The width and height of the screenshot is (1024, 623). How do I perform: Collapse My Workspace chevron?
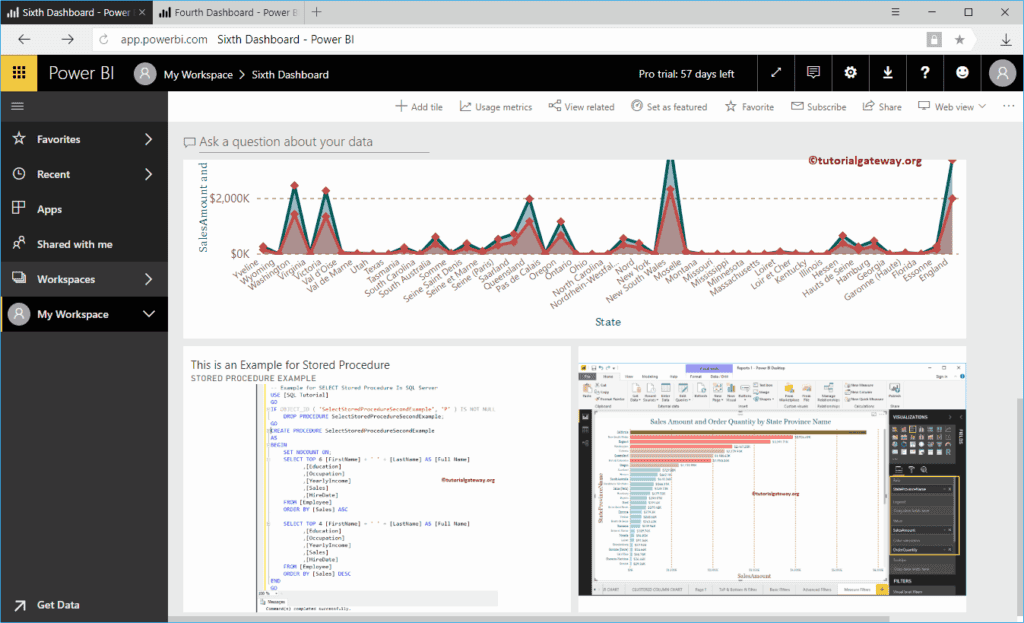point(149,314)
